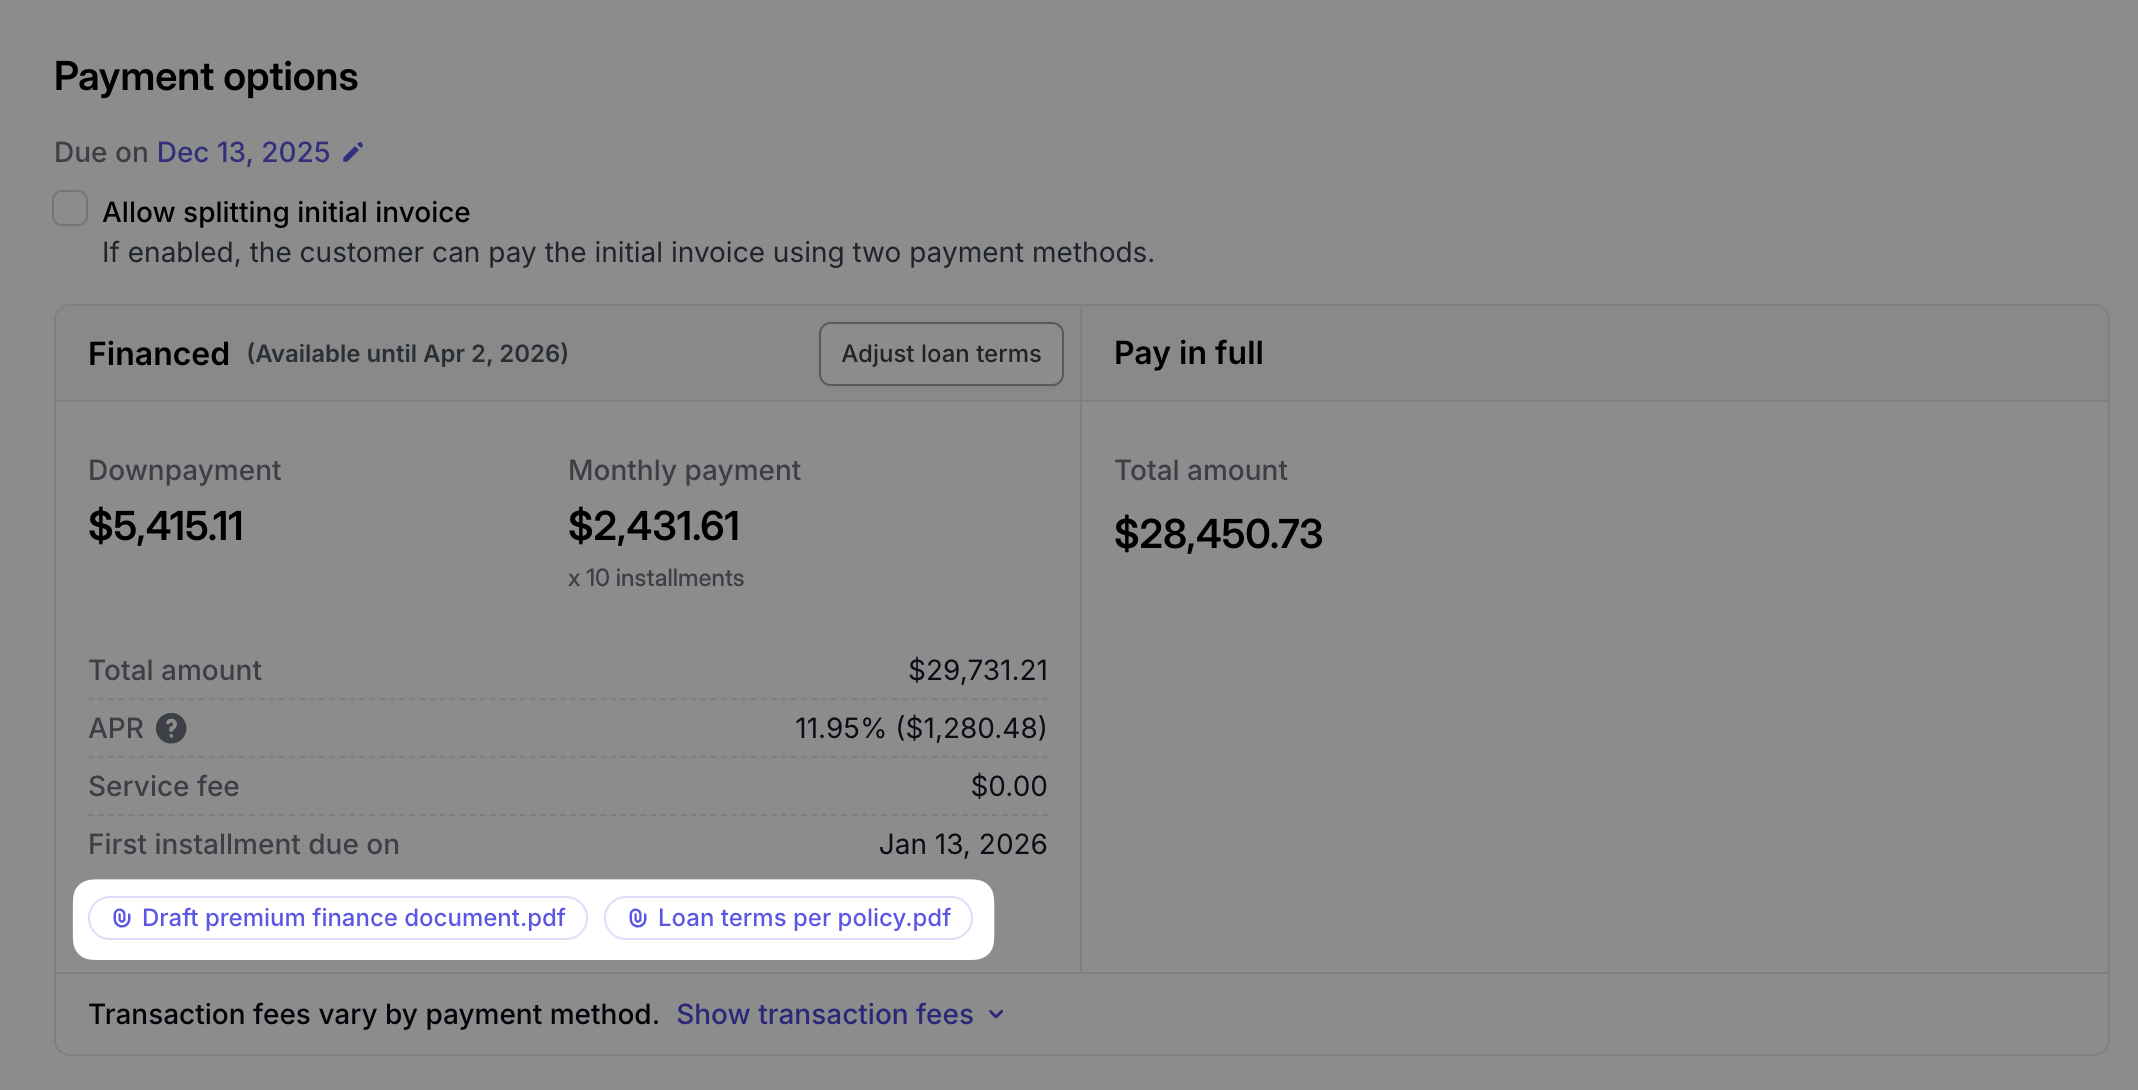Click the Adjust loan terms button
The image size is (2138, 1090).
point(941,354)
